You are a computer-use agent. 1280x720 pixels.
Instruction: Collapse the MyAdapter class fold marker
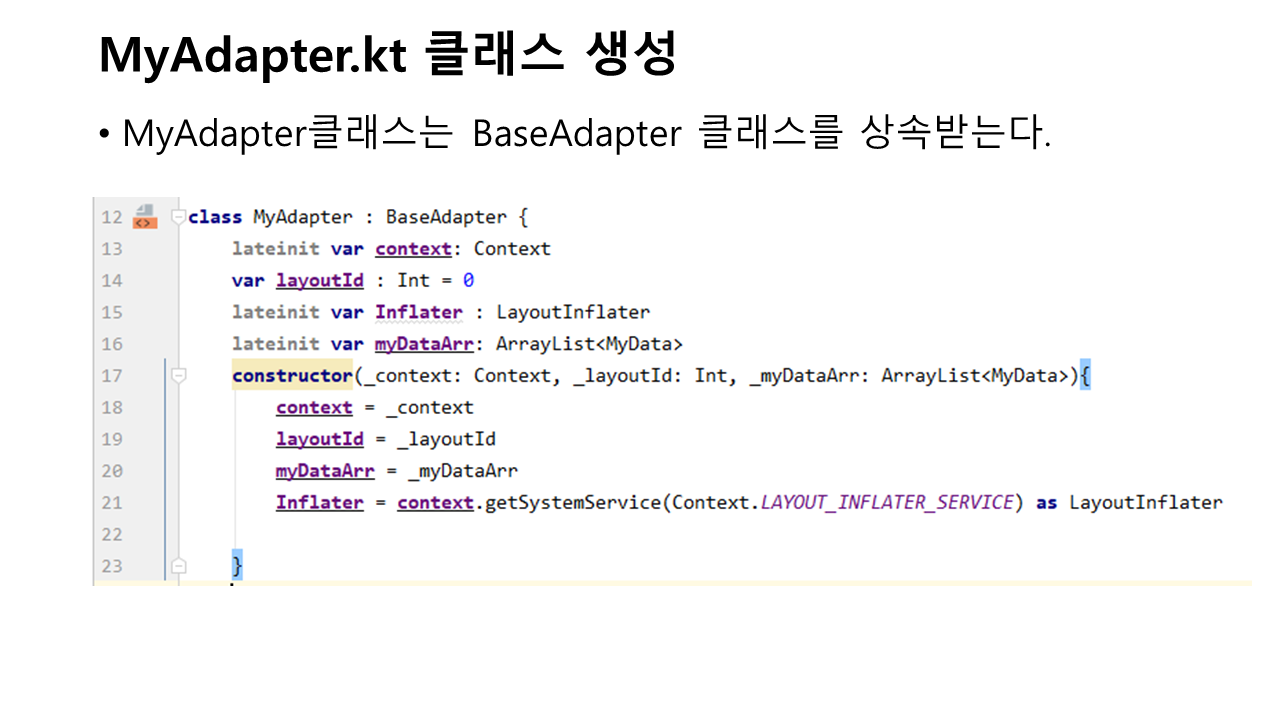click(x=178, y=216)
